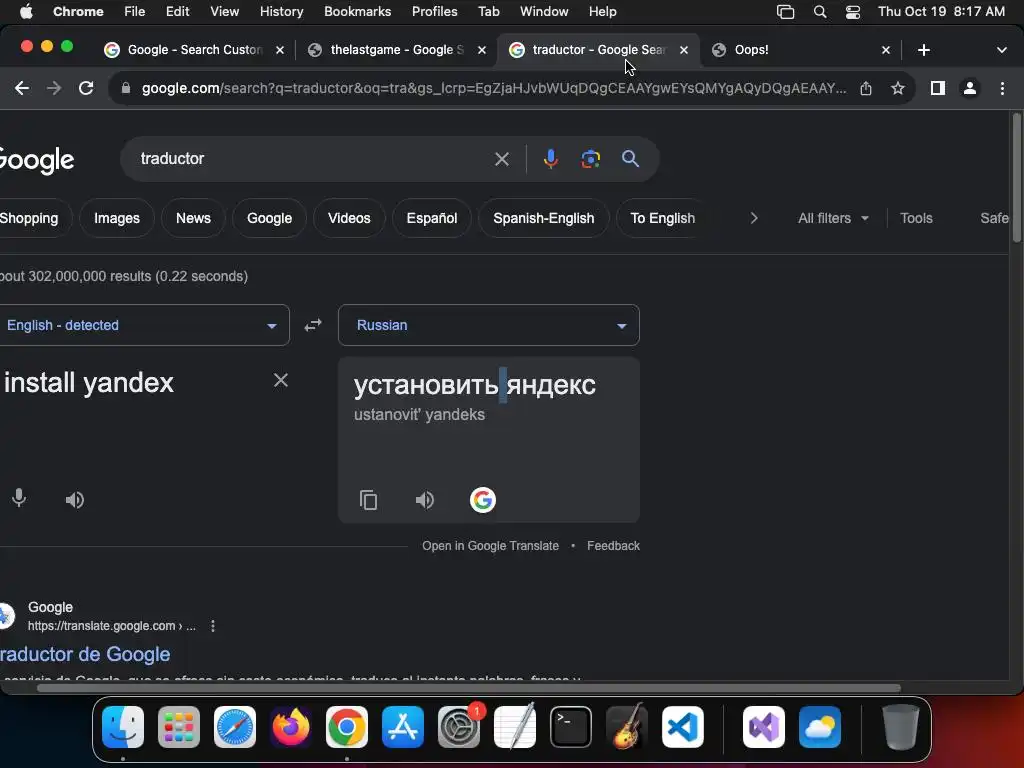Show the tab search dropdown chevron
This screenshot has width=1024, height=768.
(1001, 50)
